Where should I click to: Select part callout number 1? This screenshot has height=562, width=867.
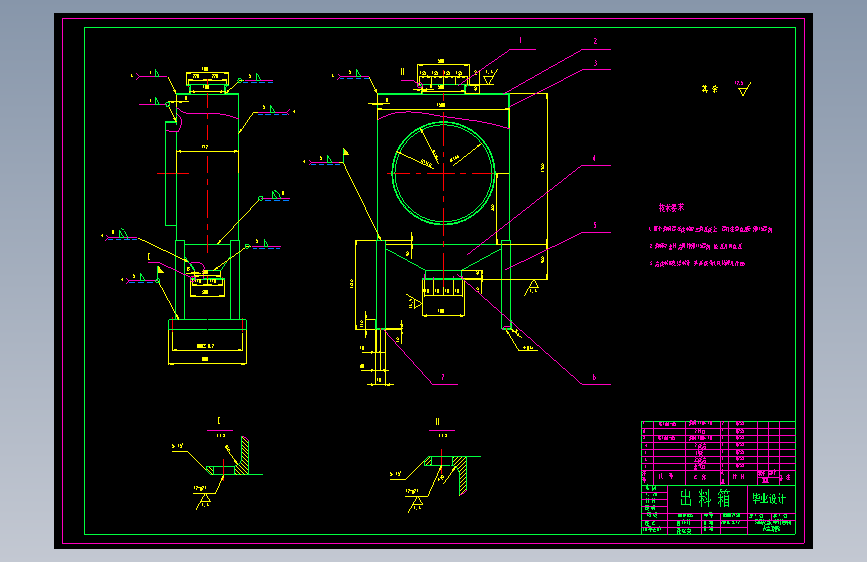[x=520, y=40]
